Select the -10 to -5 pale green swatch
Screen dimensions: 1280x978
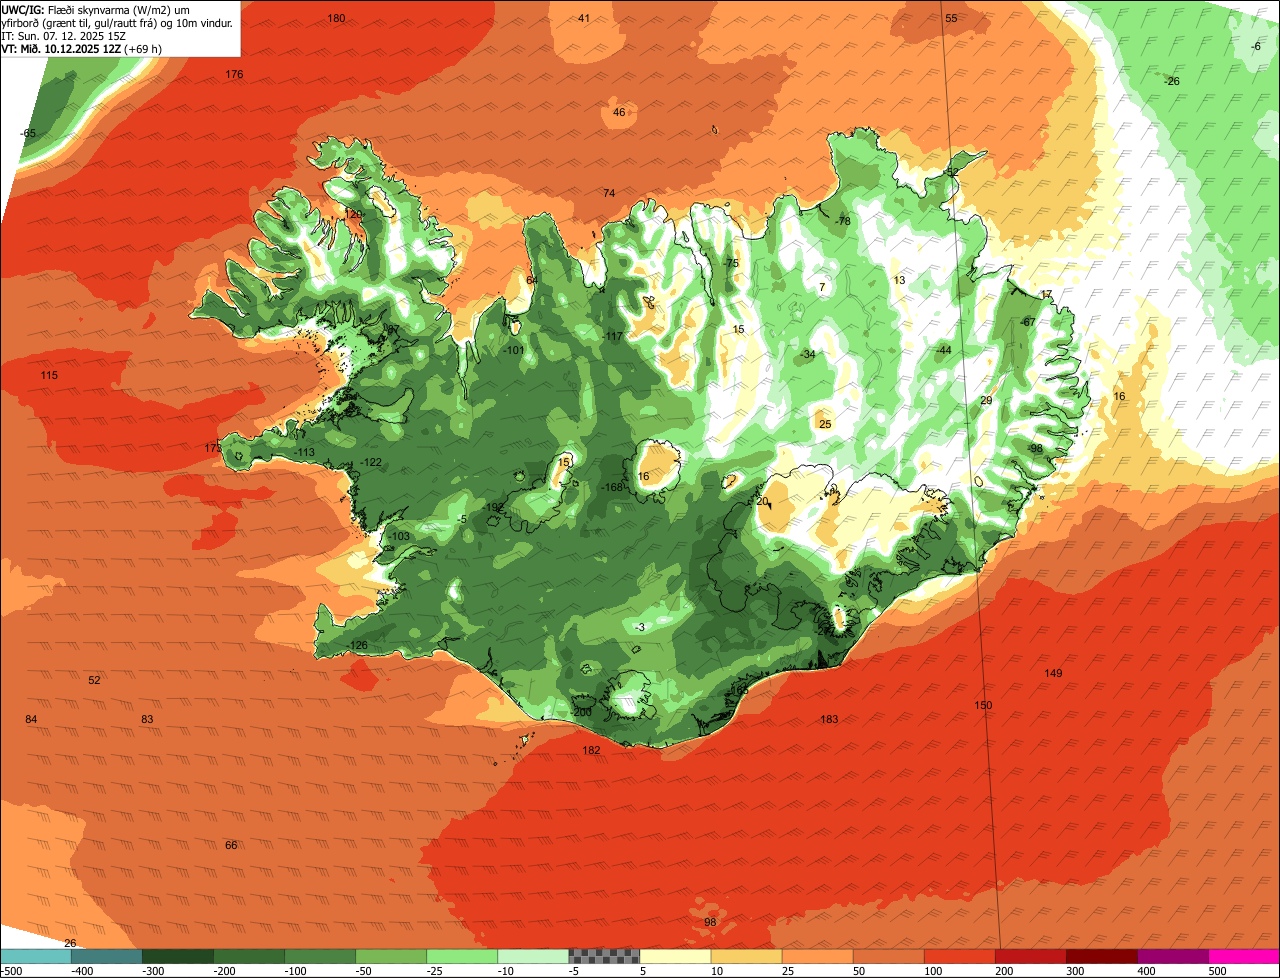click(533, 956)
